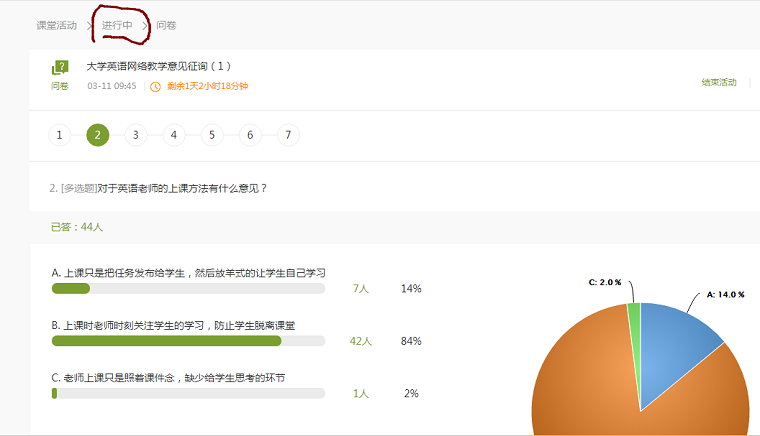Click the 结束活动 button
The image size is (760, 436).
click(719, 82)
